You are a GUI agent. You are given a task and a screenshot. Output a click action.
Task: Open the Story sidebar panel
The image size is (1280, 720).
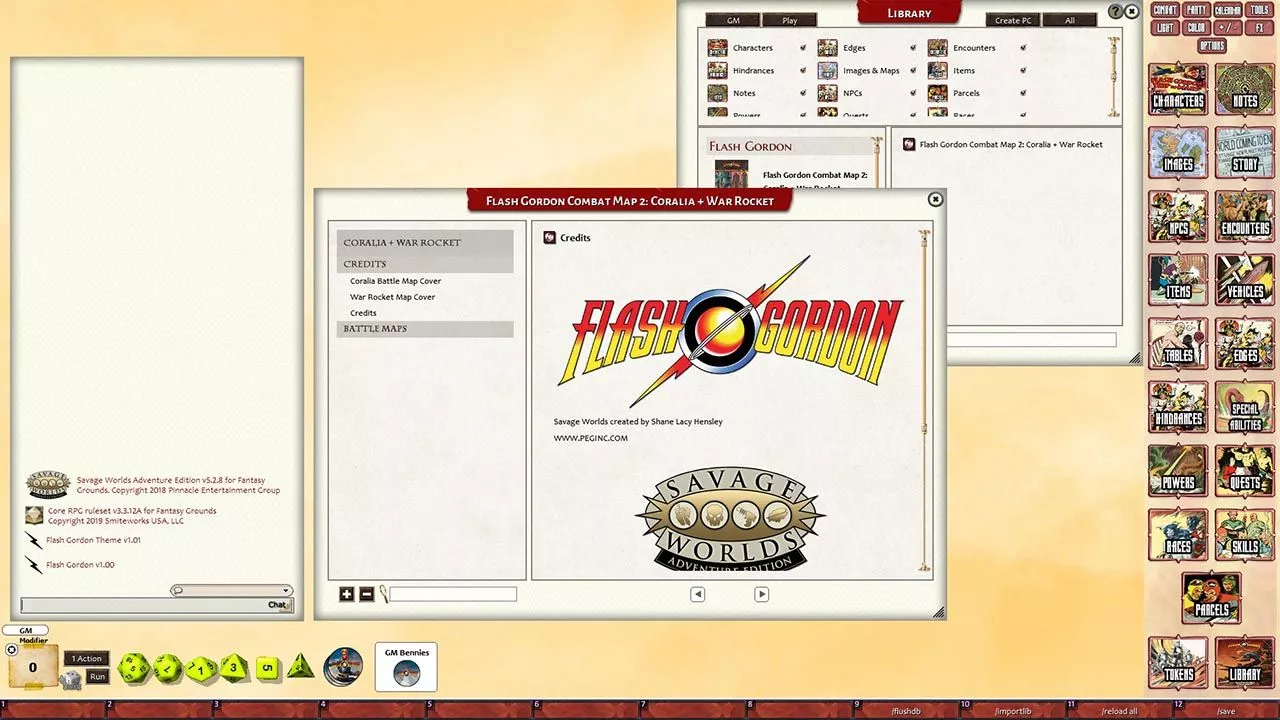pos(1245,155)
